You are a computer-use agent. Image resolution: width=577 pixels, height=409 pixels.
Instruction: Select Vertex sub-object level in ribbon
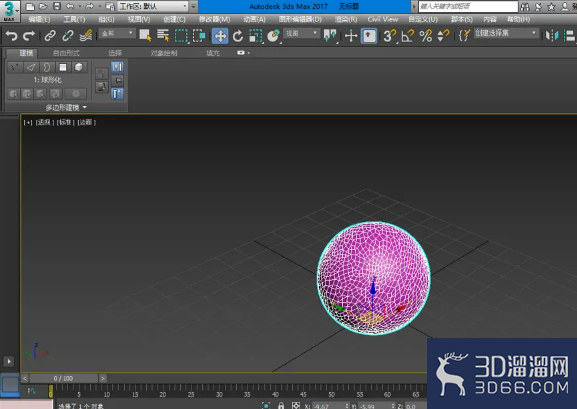tap(15, 67)
